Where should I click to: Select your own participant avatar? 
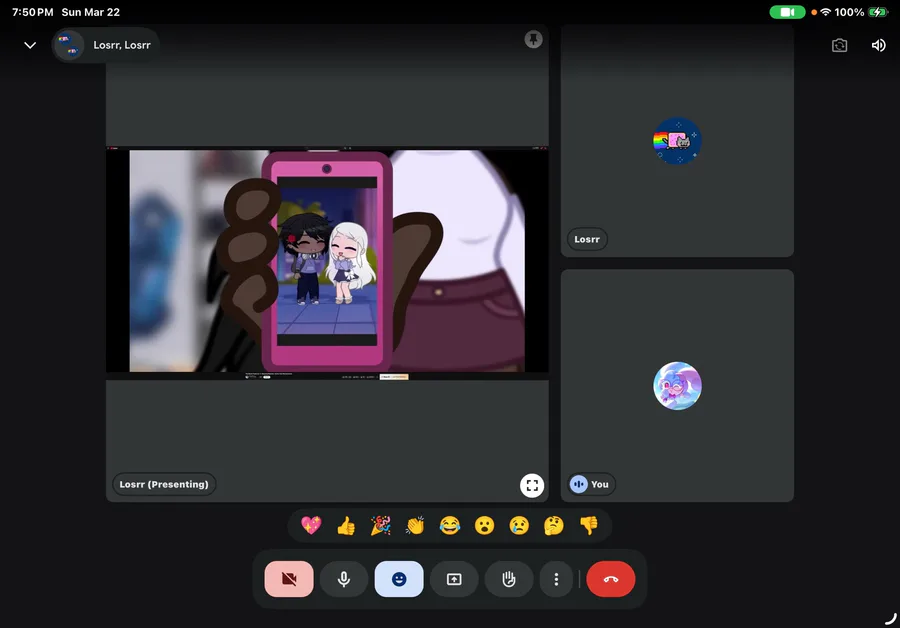click(x=677, y=386)
